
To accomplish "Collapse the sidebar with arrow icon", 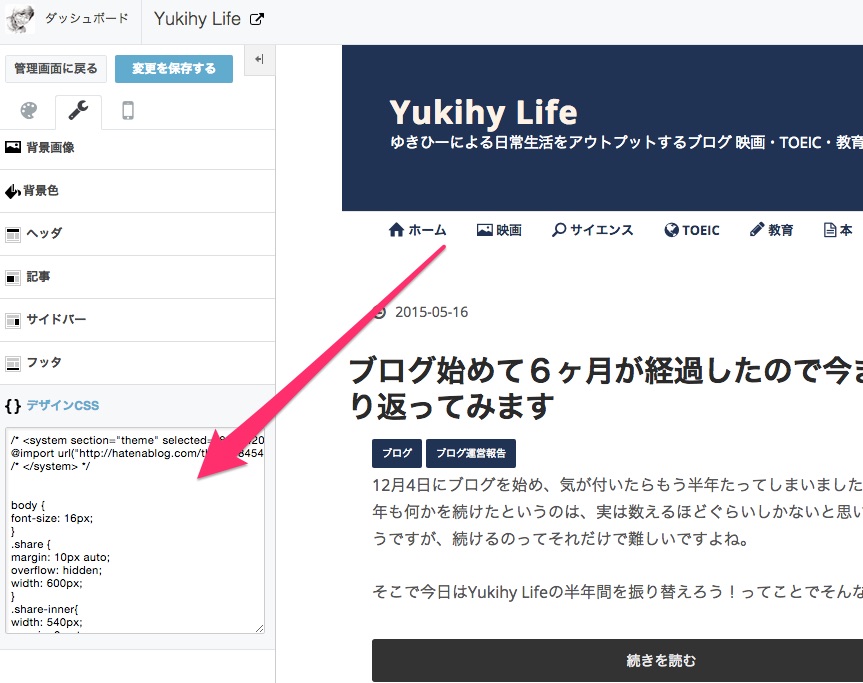I will point(259,59).
